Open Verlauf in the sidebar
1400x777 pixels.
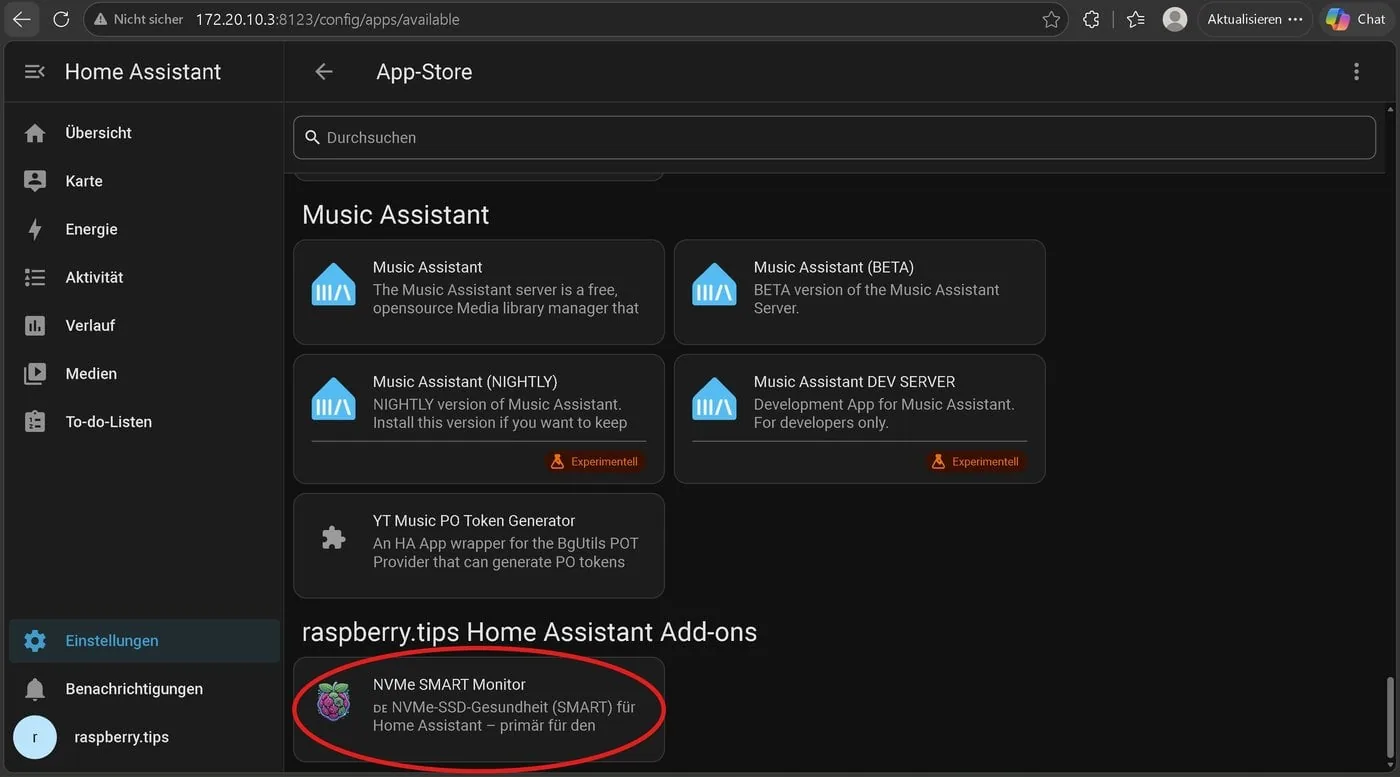[144, 325]
